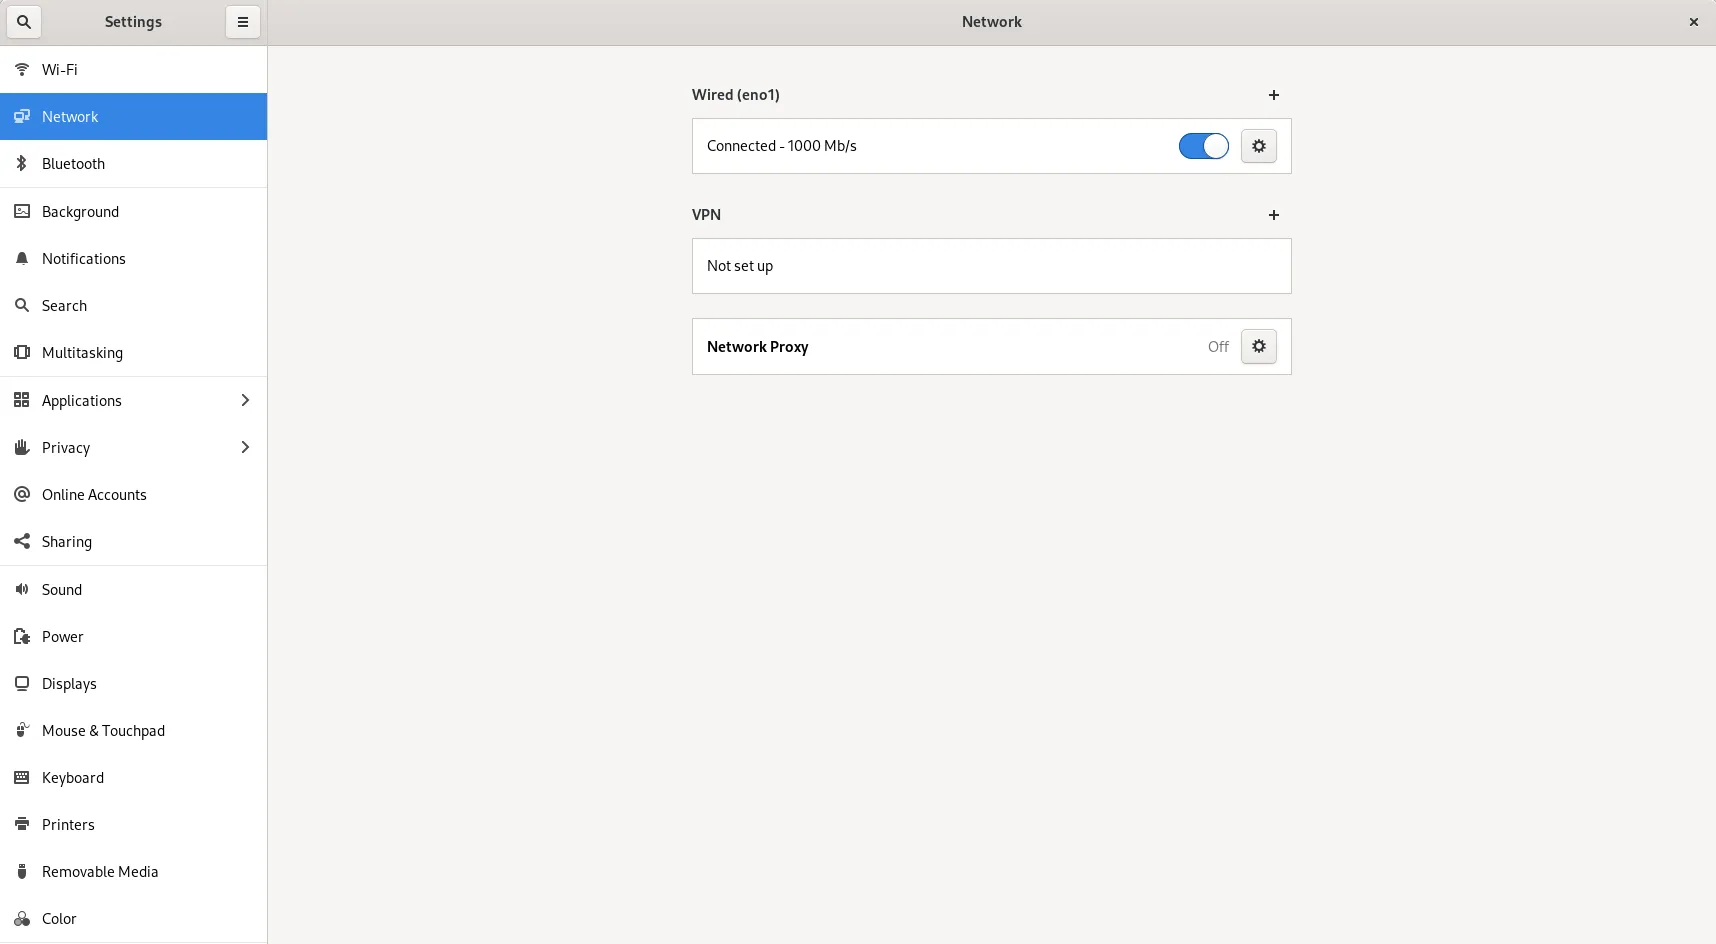Click the Power icon
Viewport: 1716px width, 944px height.
(x=22, y=637)
